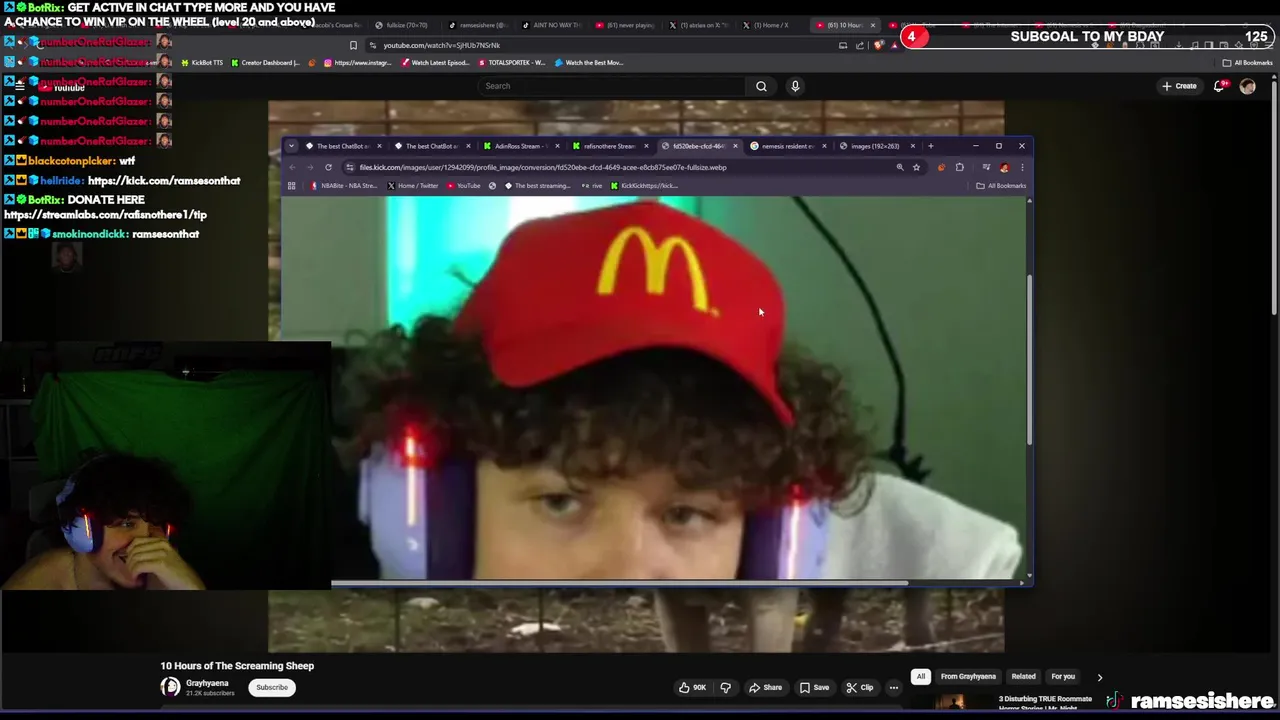Viewport: 1280px width, 720px height.
Task: Switch to the fullsize (70×70) tab
Action: (402, 25)
